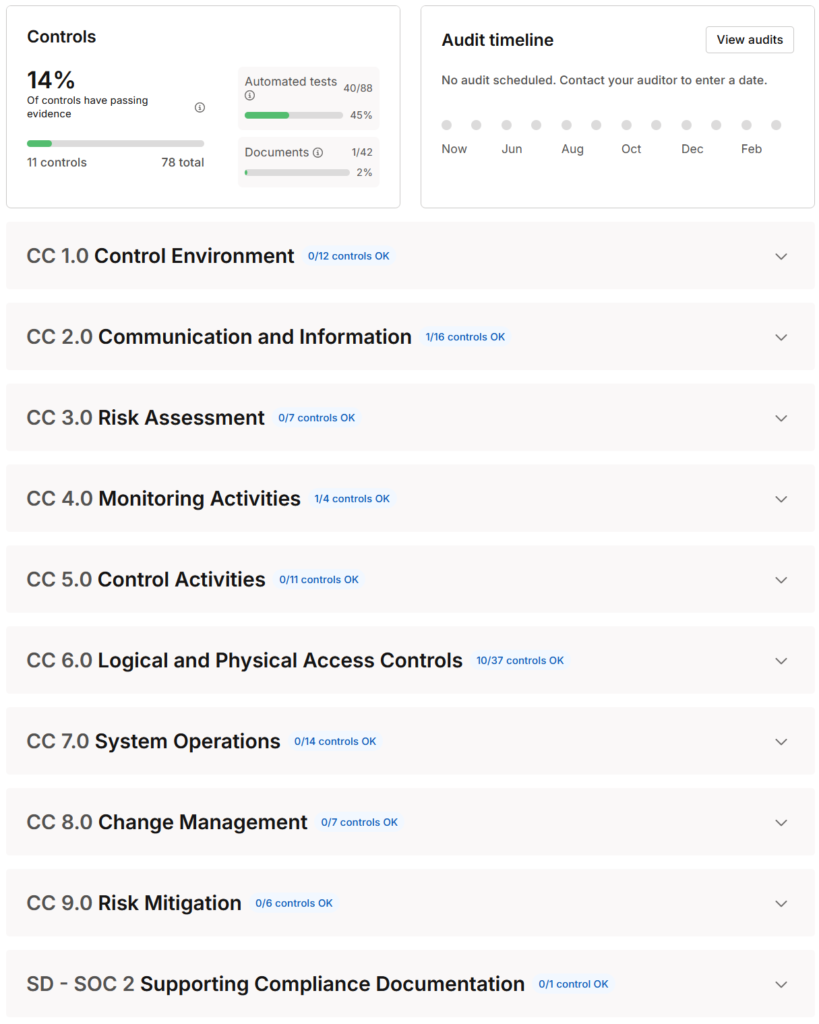The width and height of the screenshot is (819, 1024).
Task: Expand SD - SOC 2 Supporting Compliance Documentation chevron
Action: coord(781,984)
